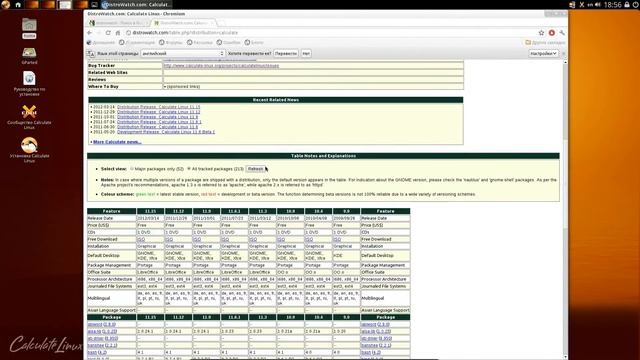
Task: Bookmark this page with the star
Action: 541,33
